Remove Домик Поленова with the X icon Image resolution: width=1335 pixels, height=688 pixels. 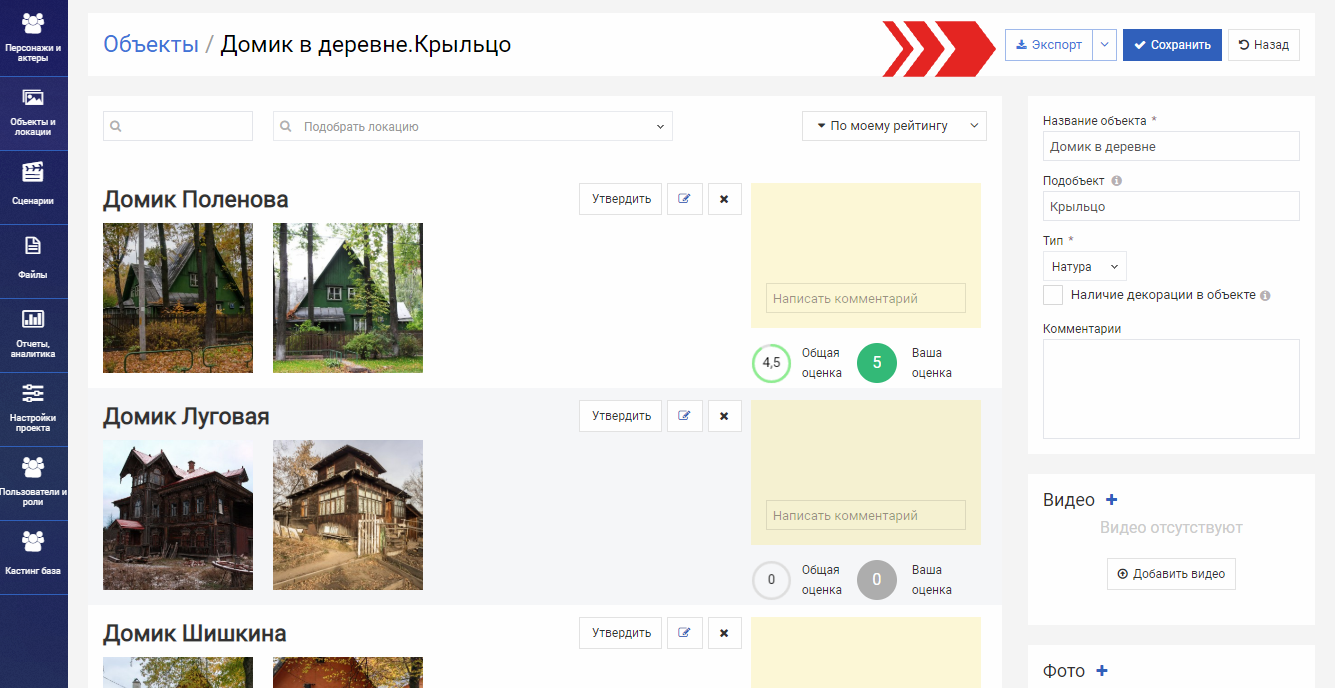point(724,199)
